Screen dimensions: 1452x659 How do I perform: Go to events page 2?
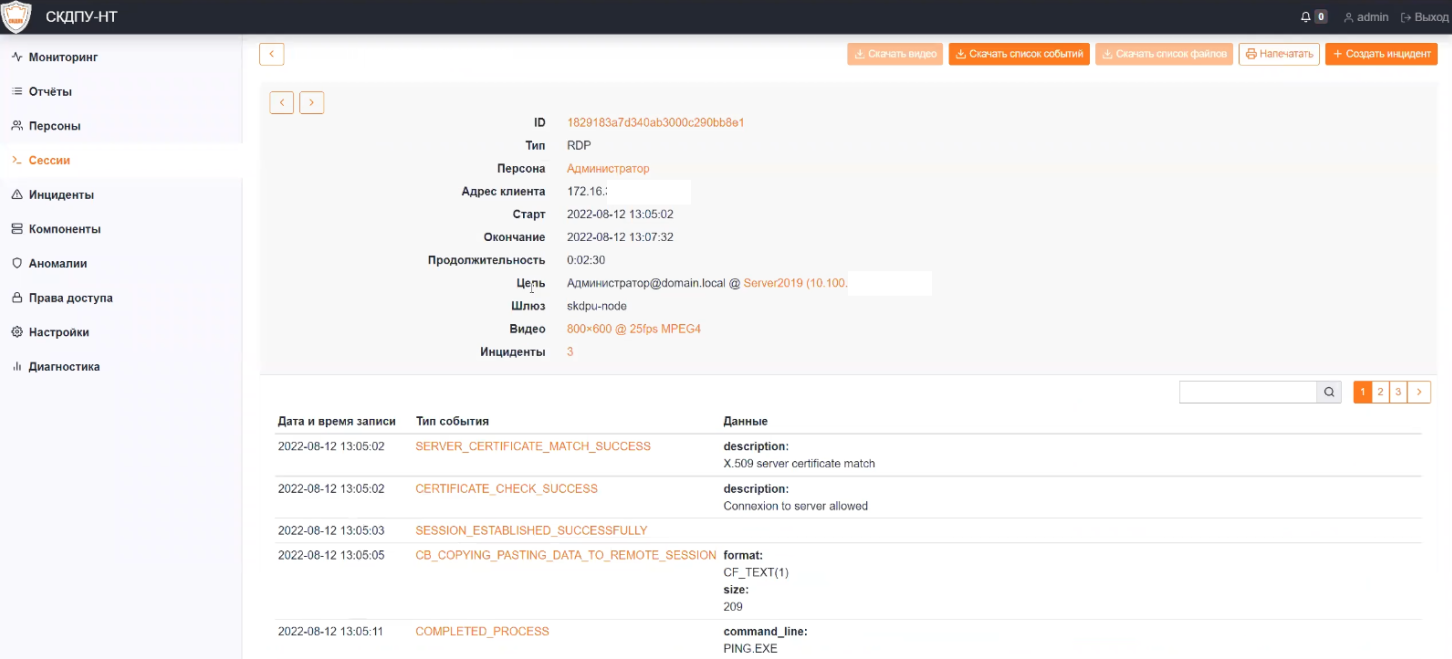tap(1380, 392)
